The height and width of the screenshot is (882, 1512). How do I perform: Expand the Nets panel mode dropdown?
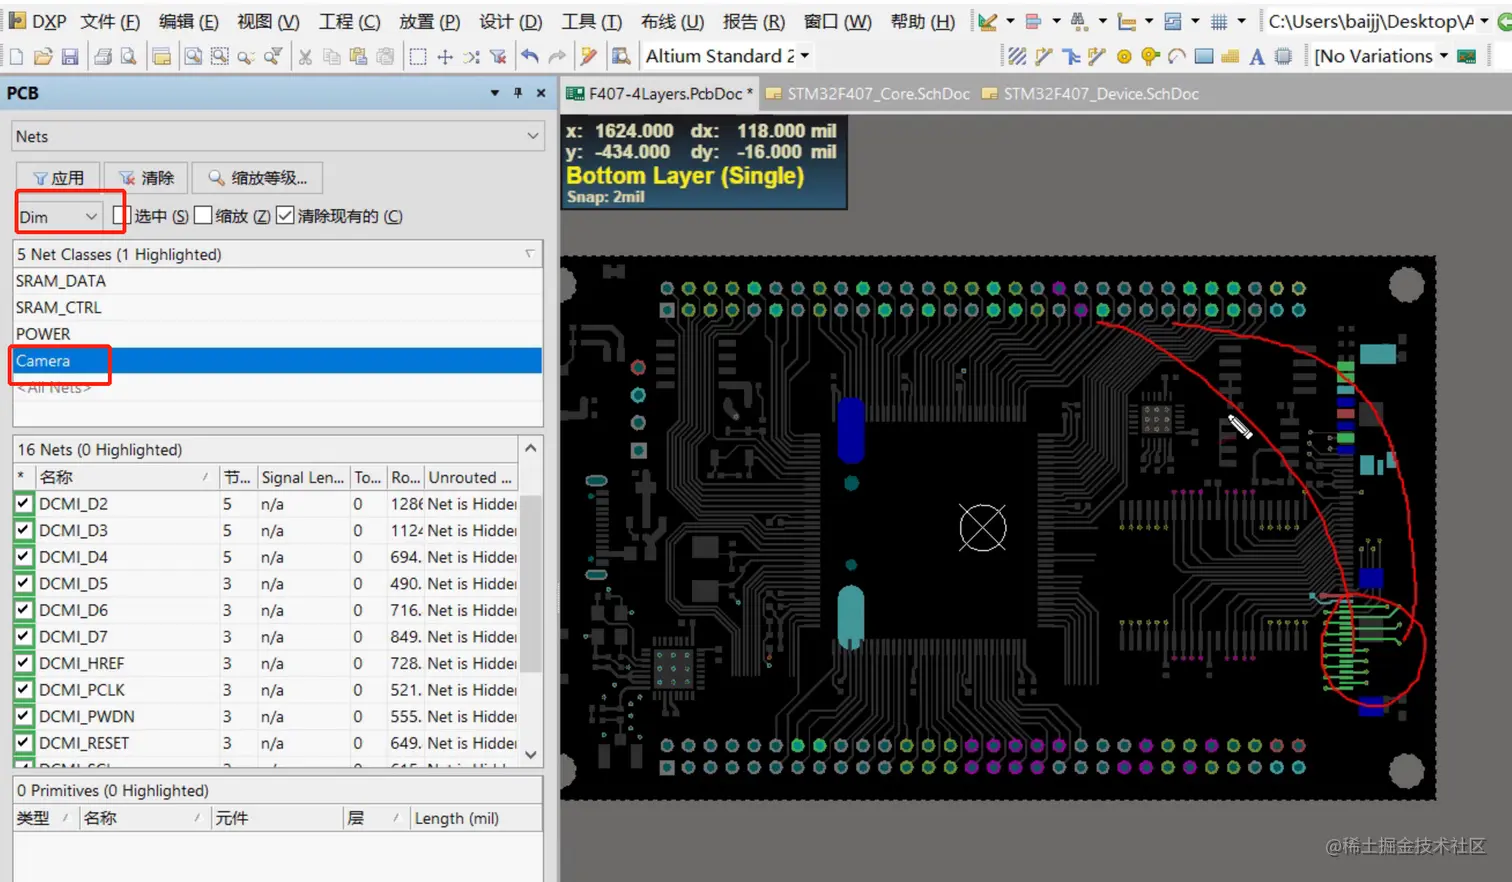point(532,136)
